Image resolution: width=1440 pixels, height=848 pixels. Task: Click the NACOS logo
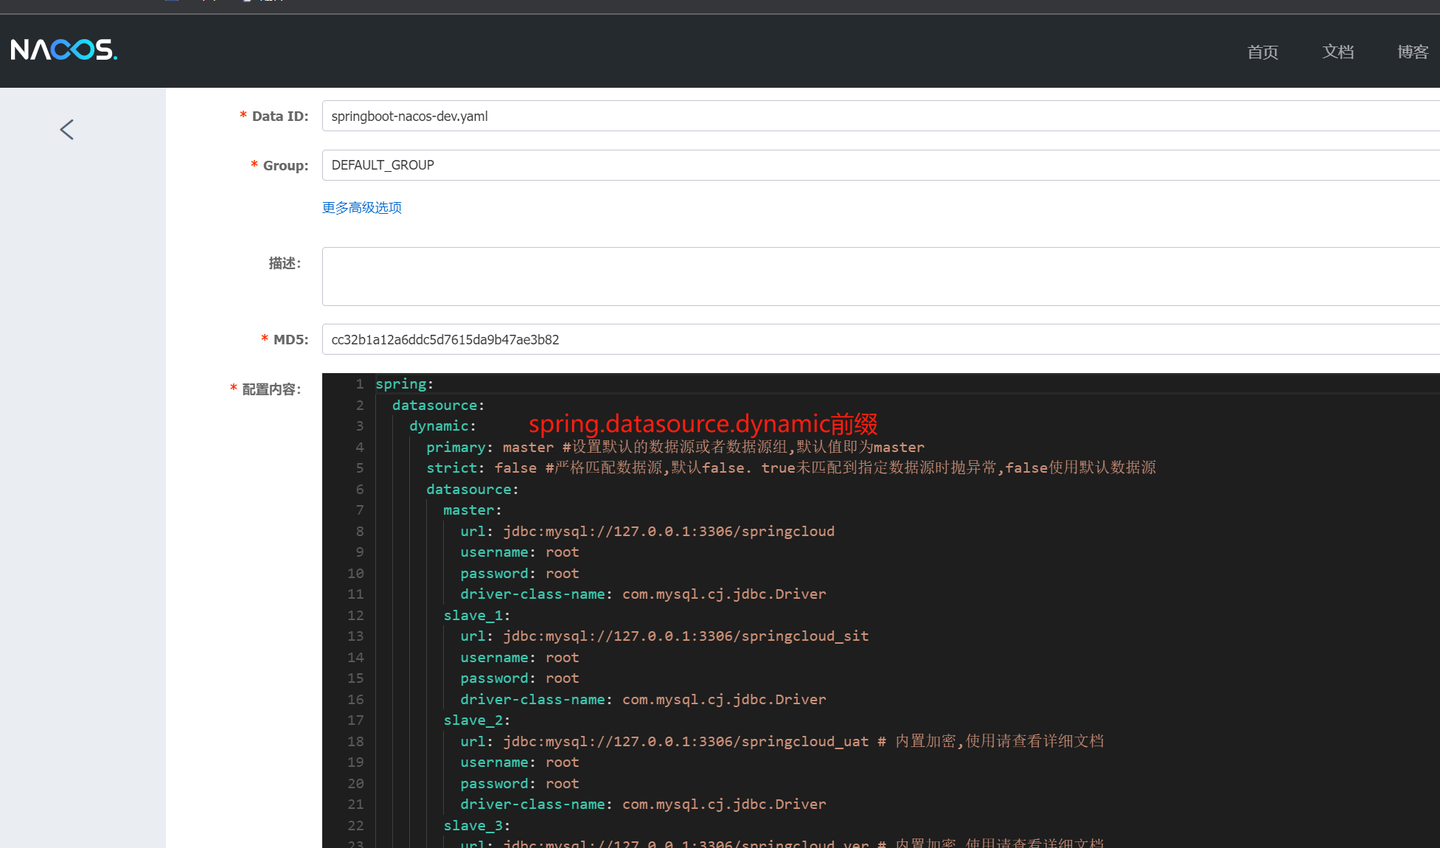coord(64,50)
